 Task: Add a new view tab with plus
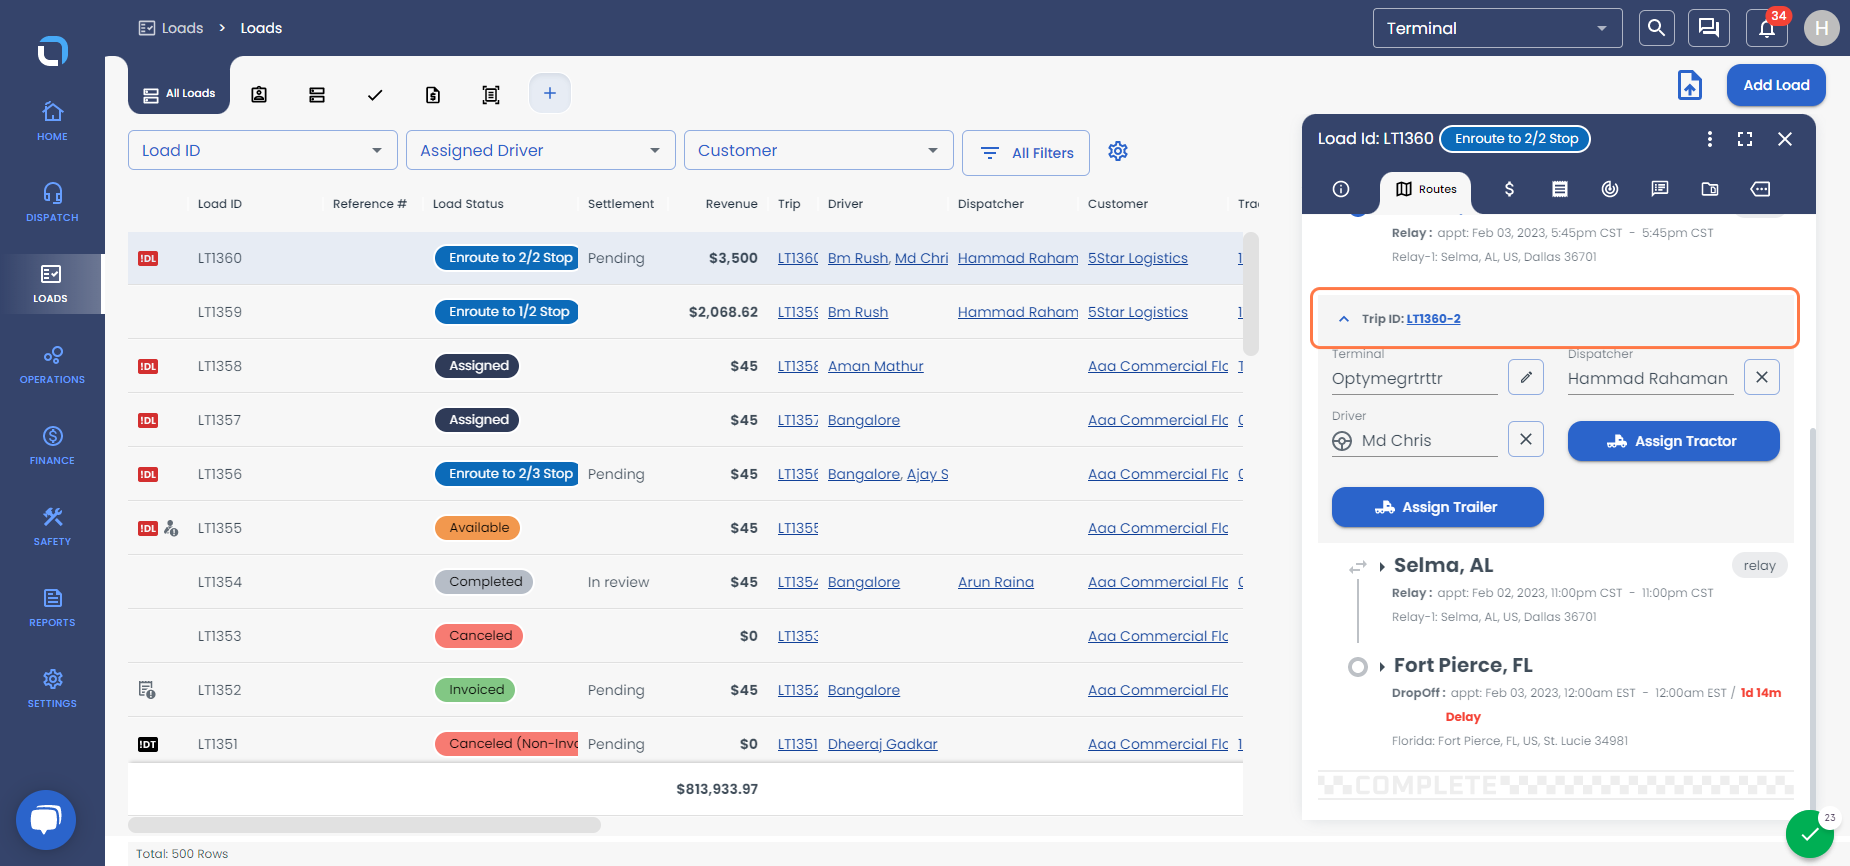pos(550,93)
